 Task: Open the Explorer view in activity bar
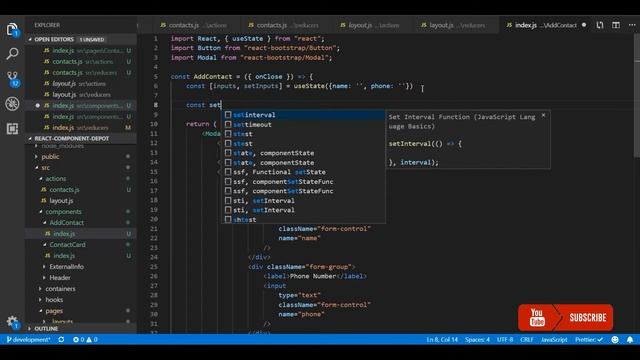click(x=12, y=29)
